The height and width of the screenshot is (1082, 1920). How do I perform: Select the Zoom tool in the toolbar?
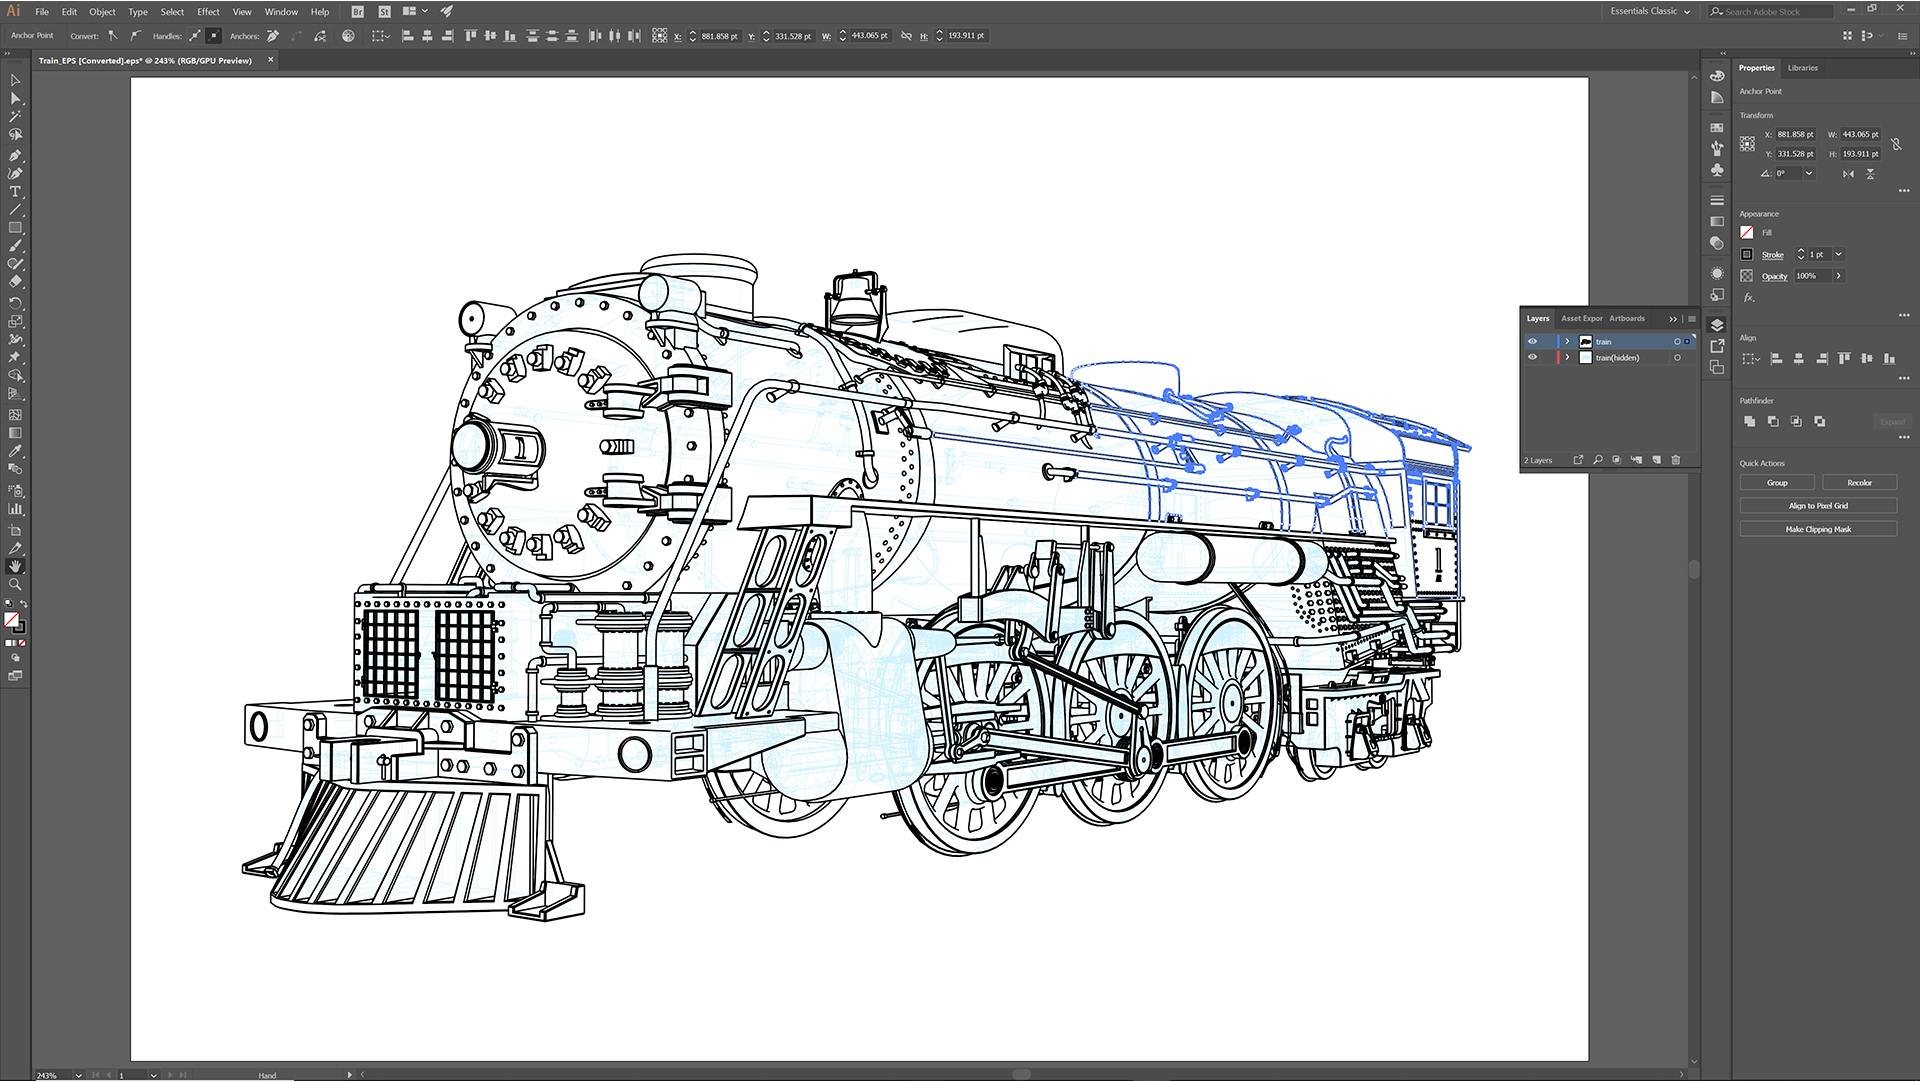pos(16,584)
